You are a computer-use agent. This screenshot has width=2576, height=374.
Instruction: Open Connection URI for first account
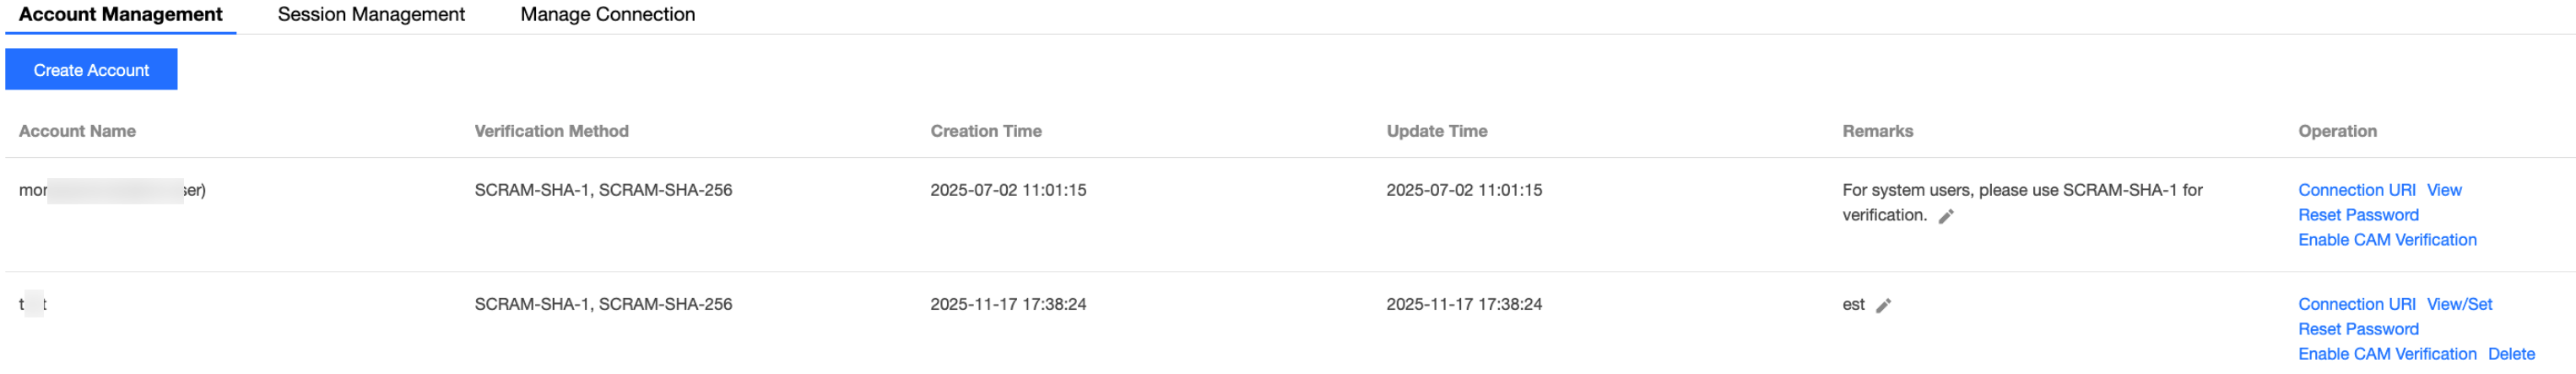(2356, 190)
